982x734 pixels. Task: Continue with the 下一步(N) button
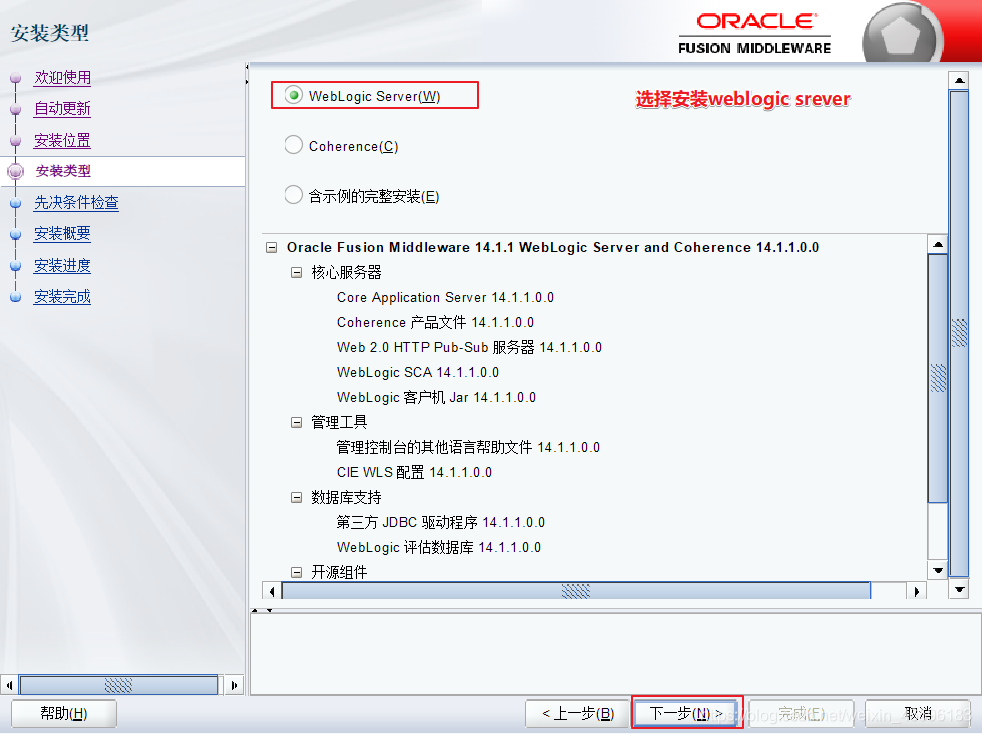click(x=686, y=713)
